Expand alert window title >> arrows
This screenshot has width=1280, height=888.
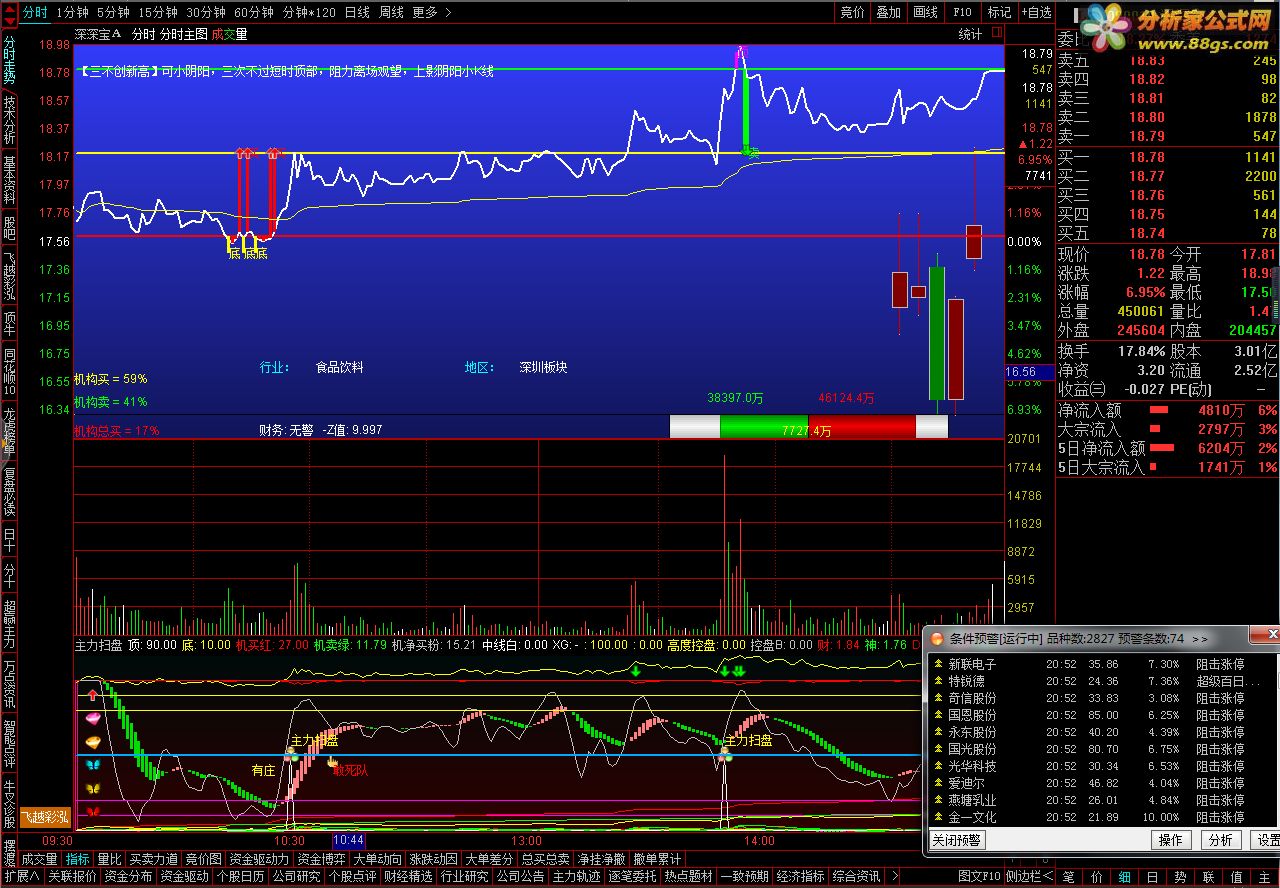point(1200,638)
